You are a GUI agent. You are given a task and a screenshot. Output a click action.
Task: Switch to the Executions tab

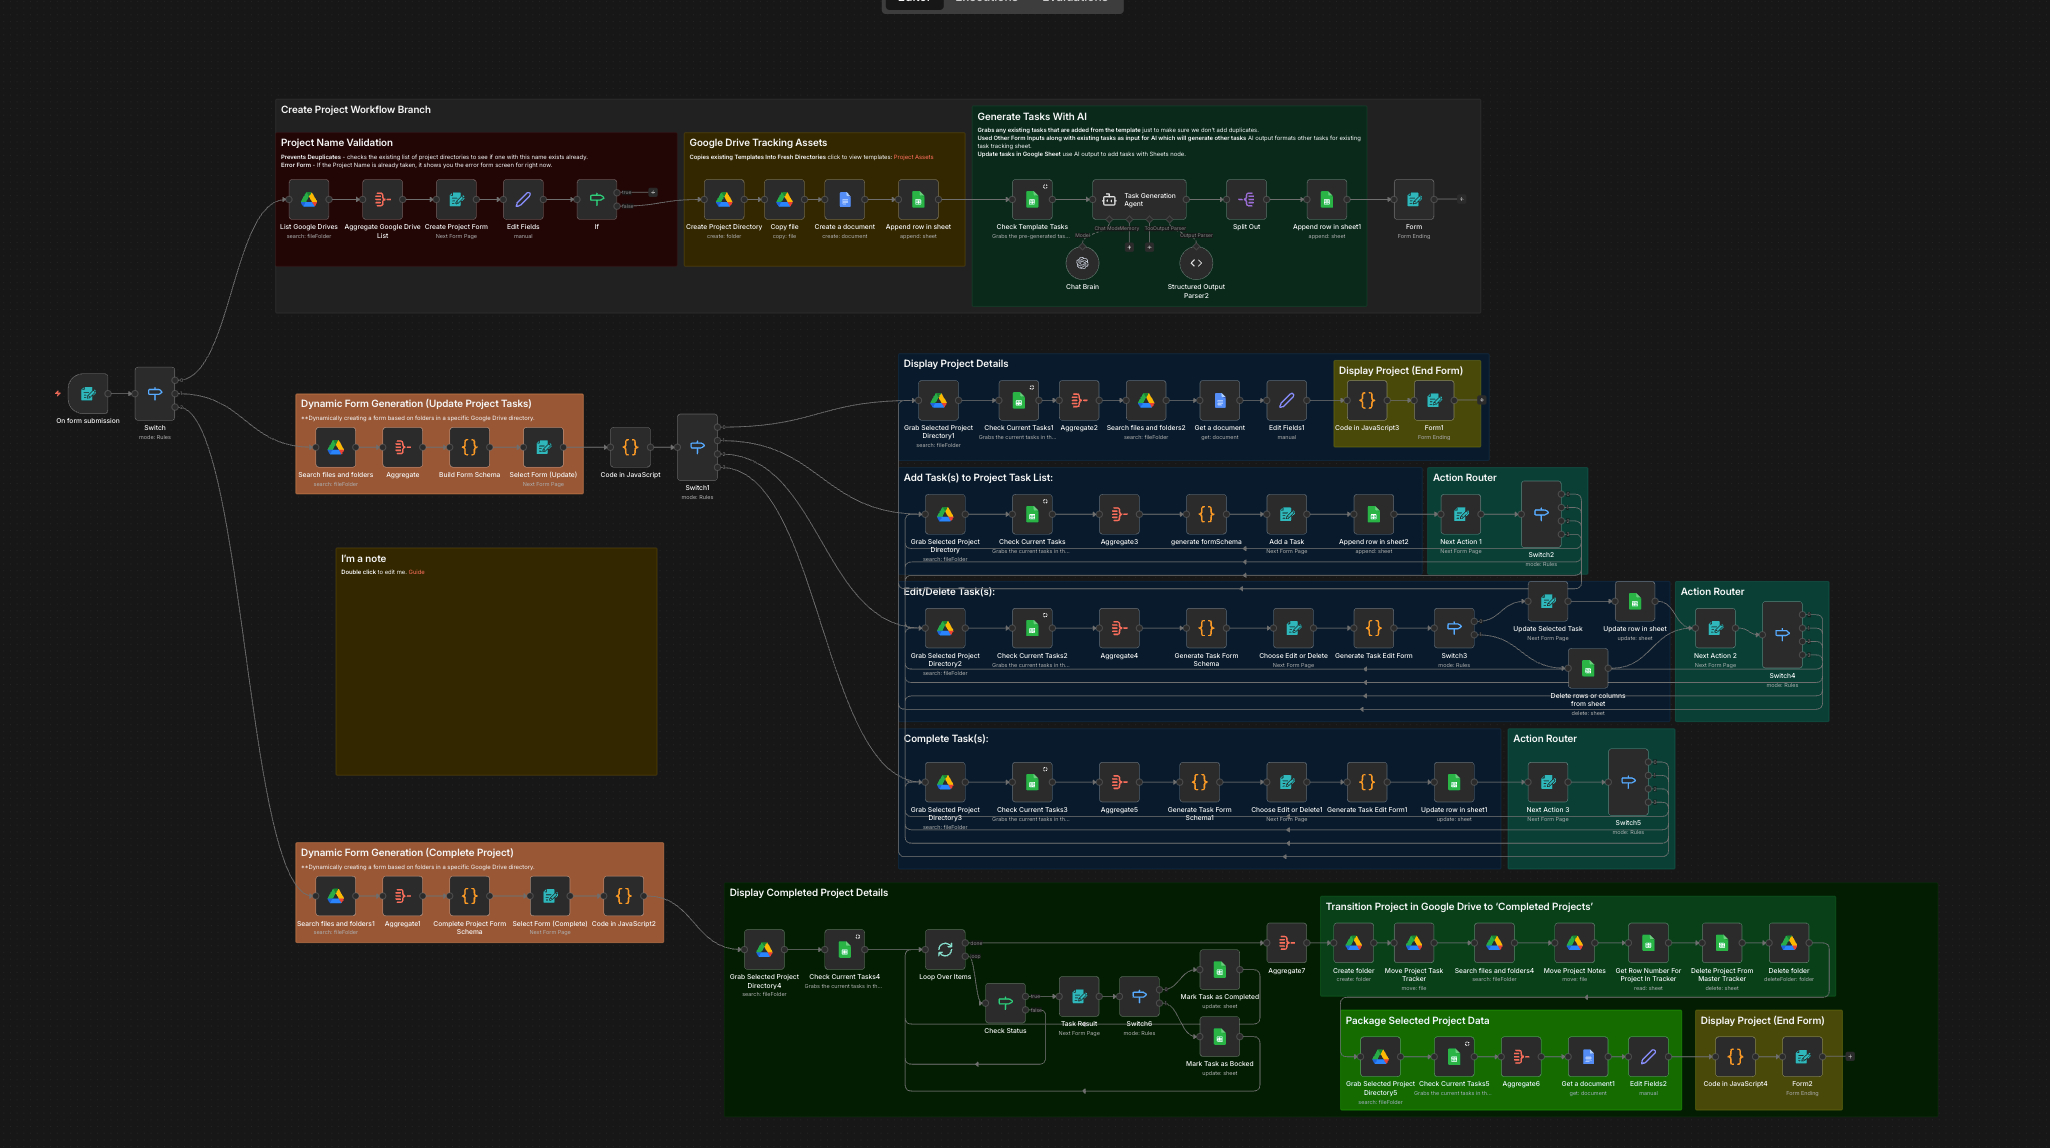point(986,2)
